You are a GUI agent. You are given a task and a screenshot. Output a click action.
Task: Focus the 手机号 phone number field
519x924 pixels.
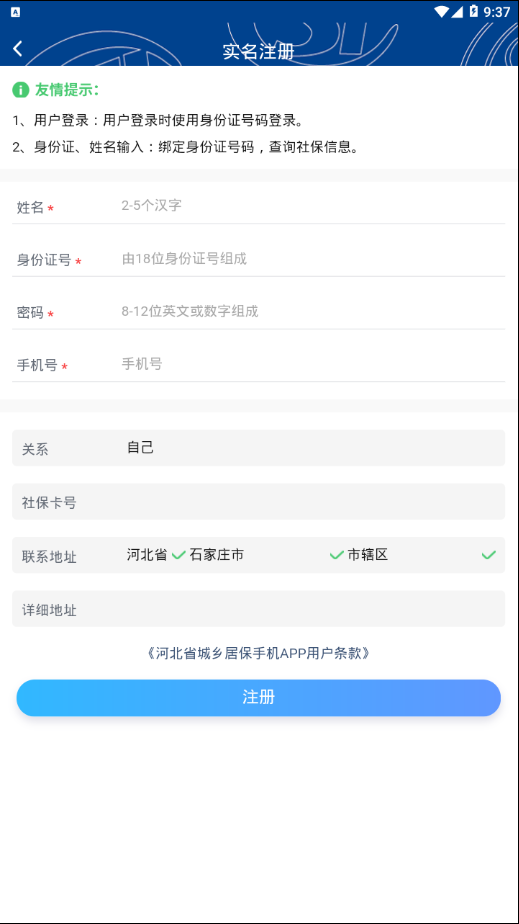point(313,364)
